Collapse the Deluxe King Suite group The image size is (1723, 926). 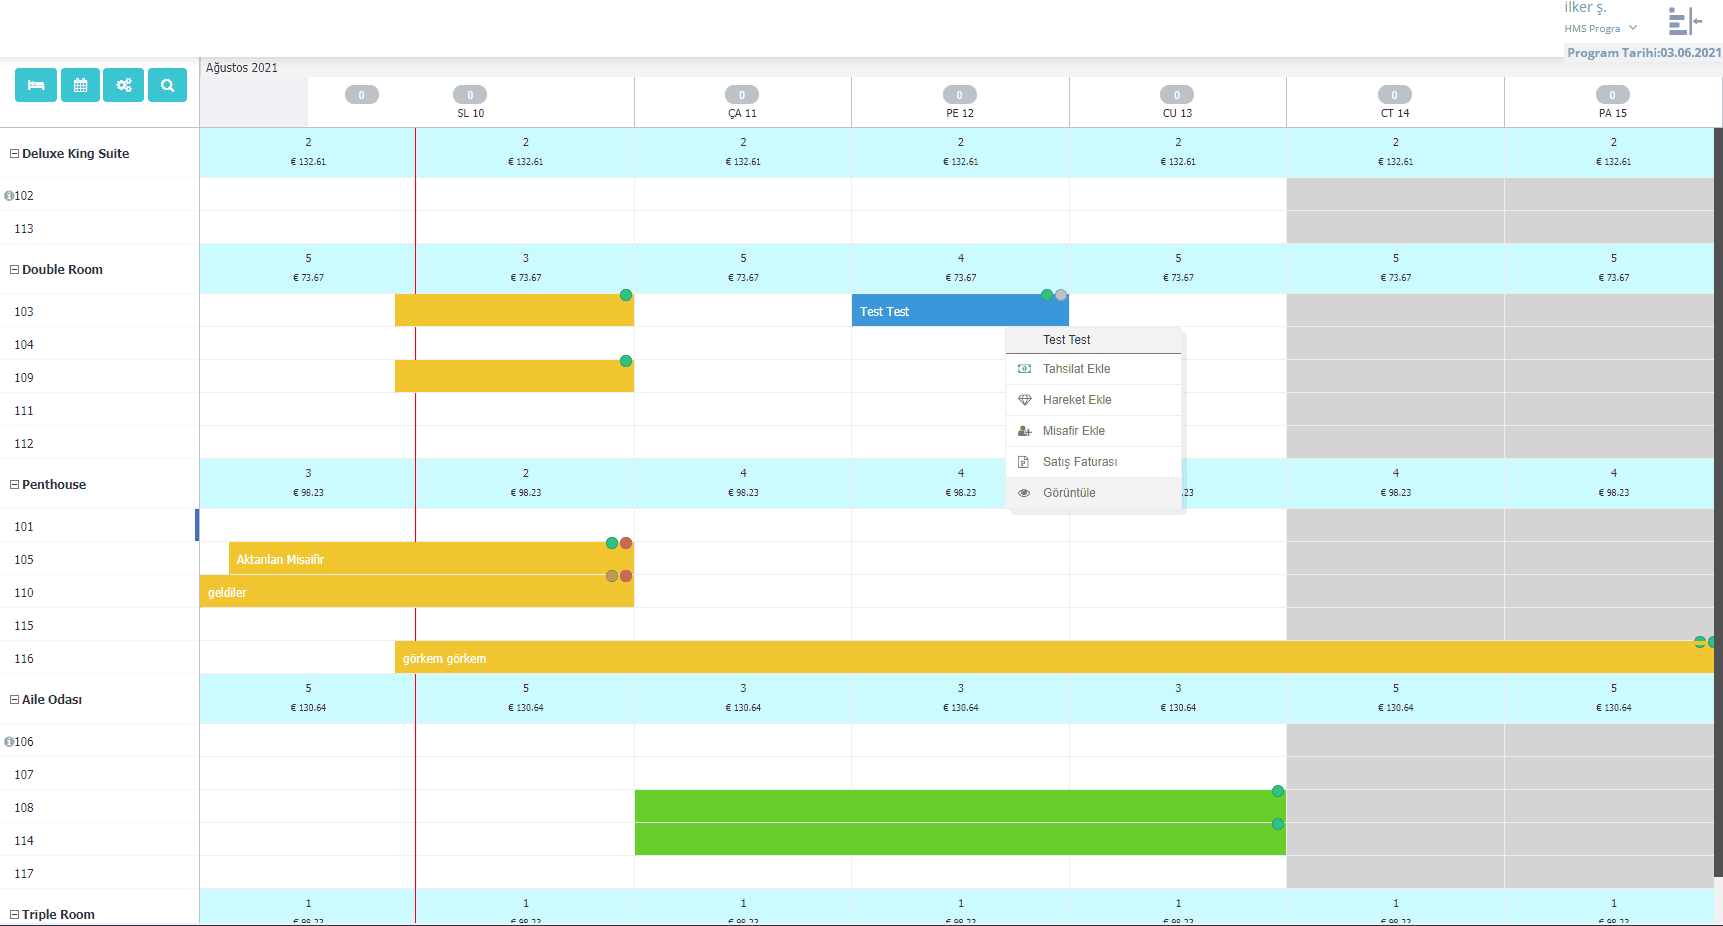point(15,154)
